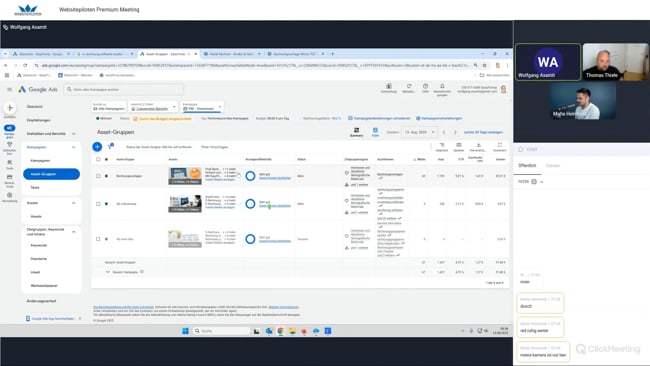Open the Hilfe icon in top bar
The image size is (650, 366).
pos(425,86)
